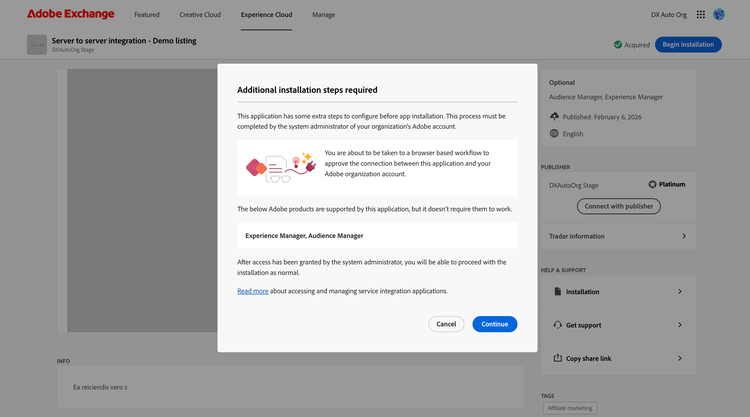The height and width of the screenshot is (417, 750).
Task: Click the Copy share link label
Action: 588,359
